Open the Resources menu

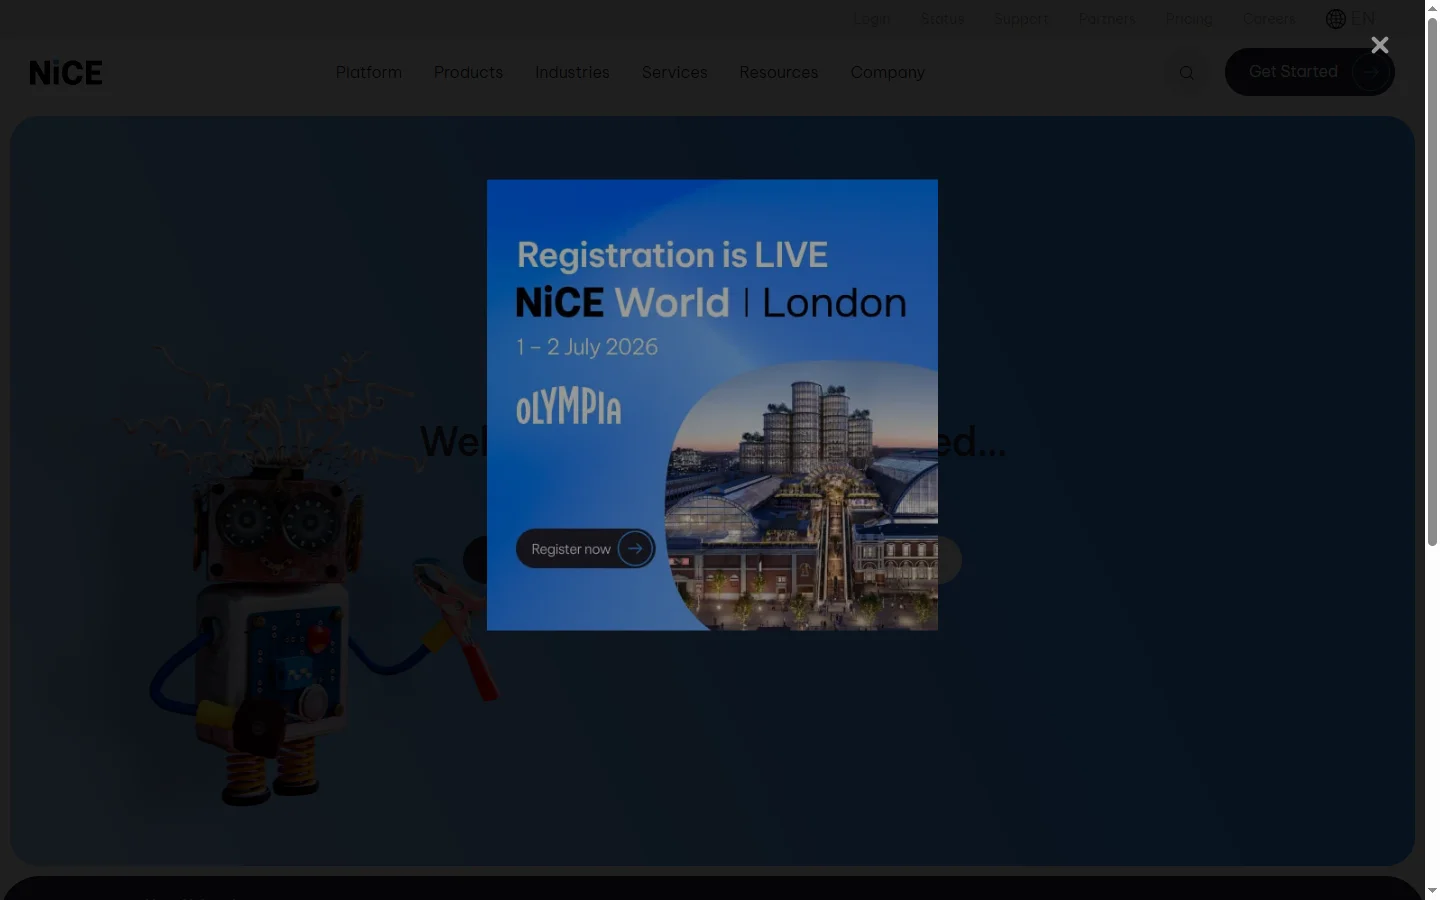coord(779,72)
